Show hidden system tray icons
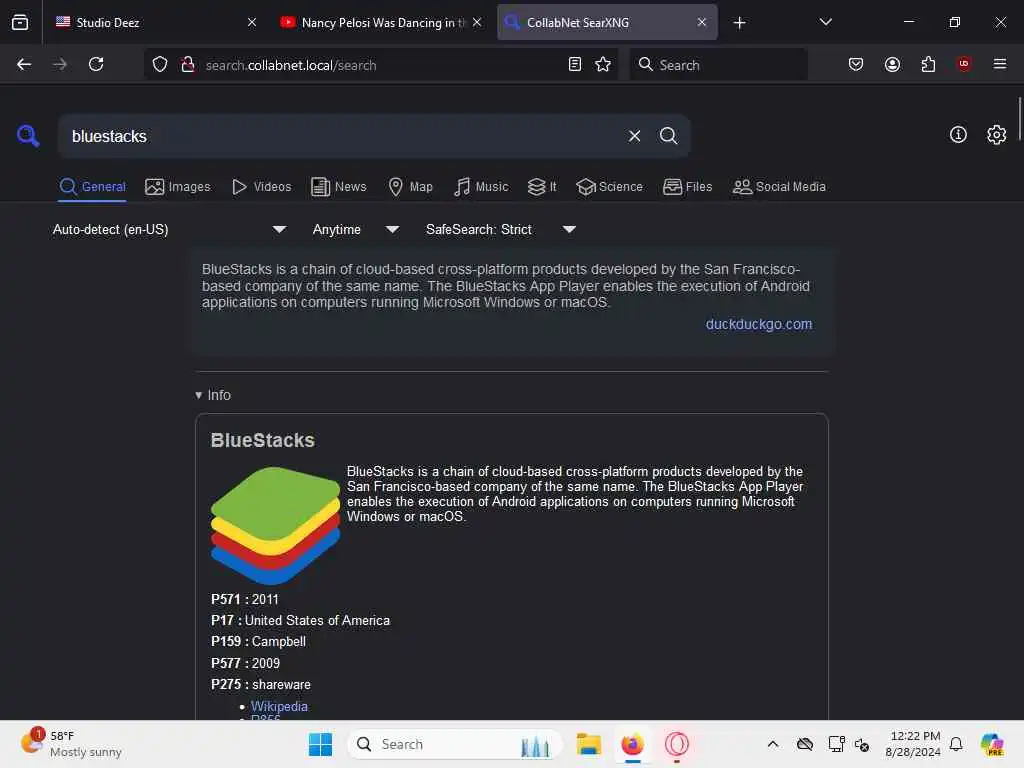The height and width of the screenshot is (768, 1024). [x=773, y=744]
